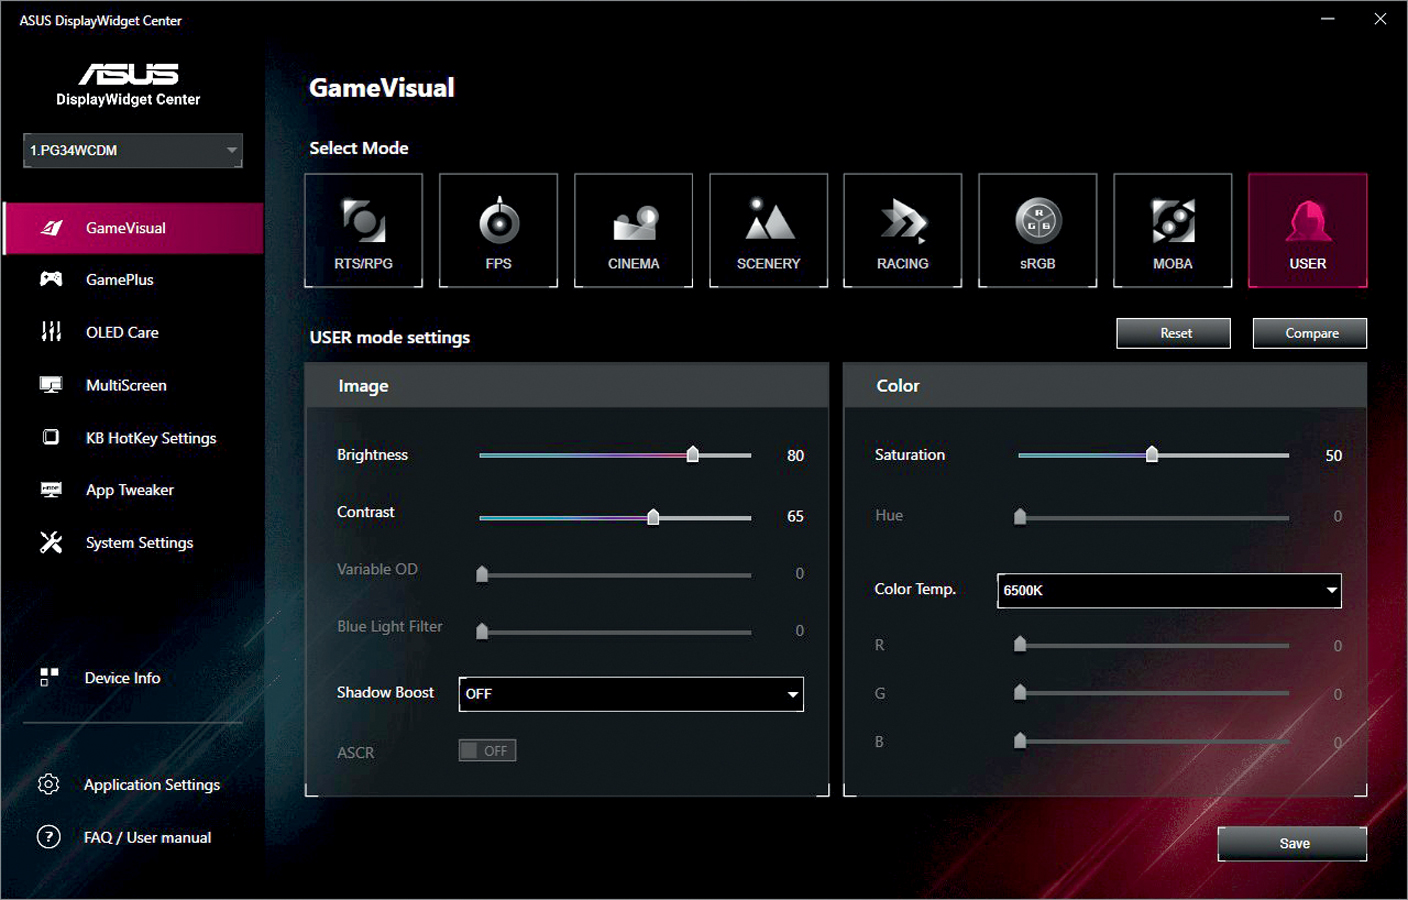1408x900 pixels.
Task: Expand the Color Temp. 6500K dropdown
Action: tap(1169, 591)
